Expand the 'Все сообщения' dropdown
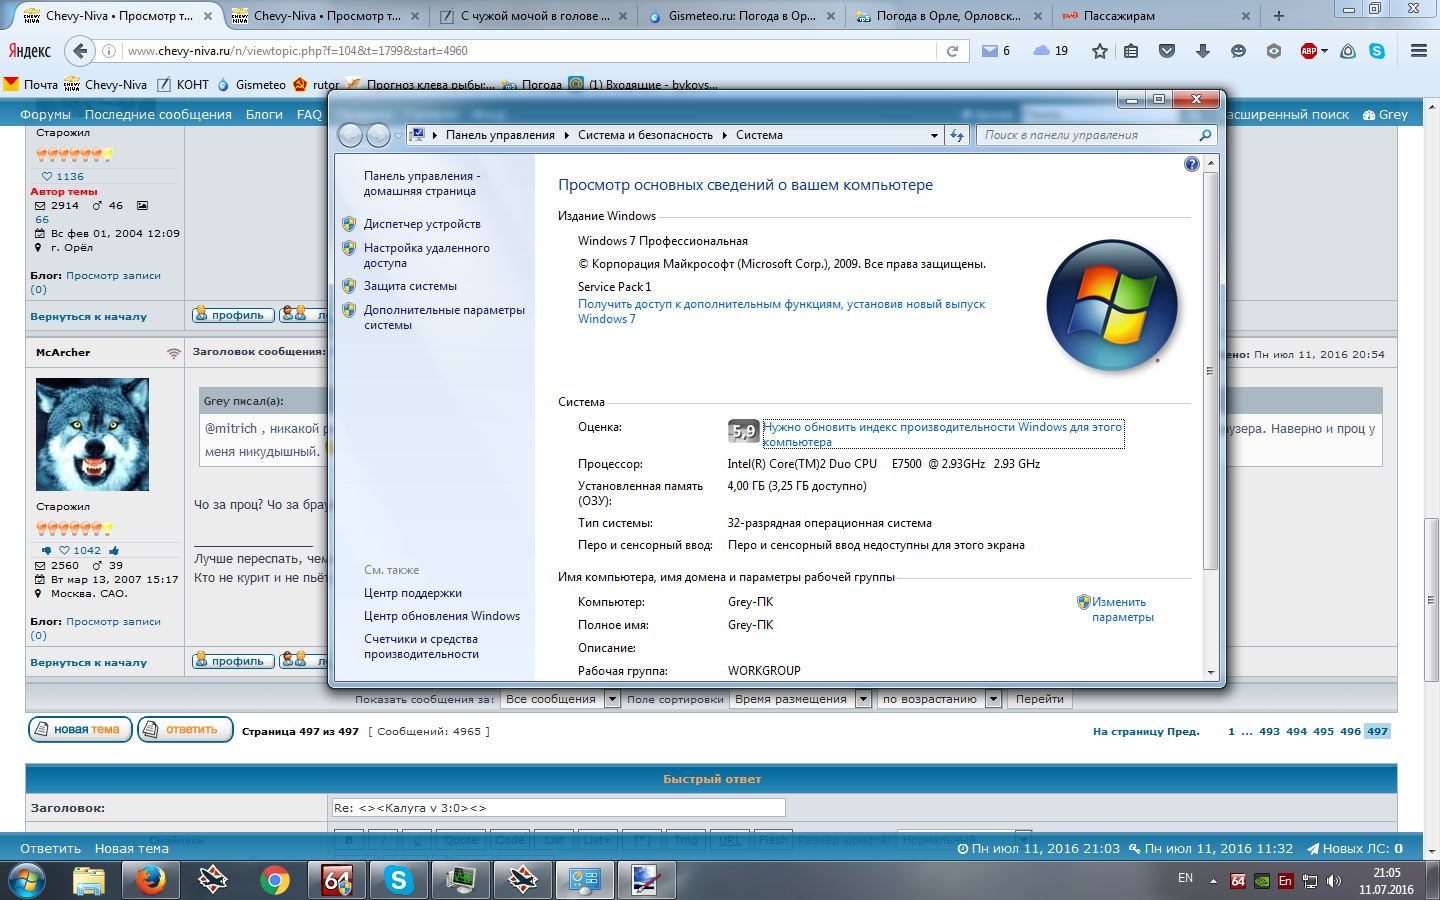 pos(612,699)
